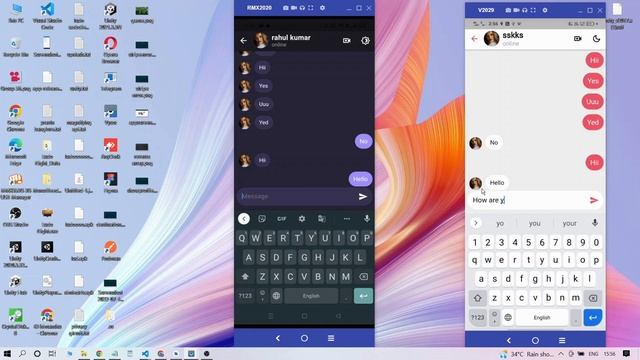Click settings gear in V2029 title bar
This screenshot has height=360, width=640.
coord(545,10)
